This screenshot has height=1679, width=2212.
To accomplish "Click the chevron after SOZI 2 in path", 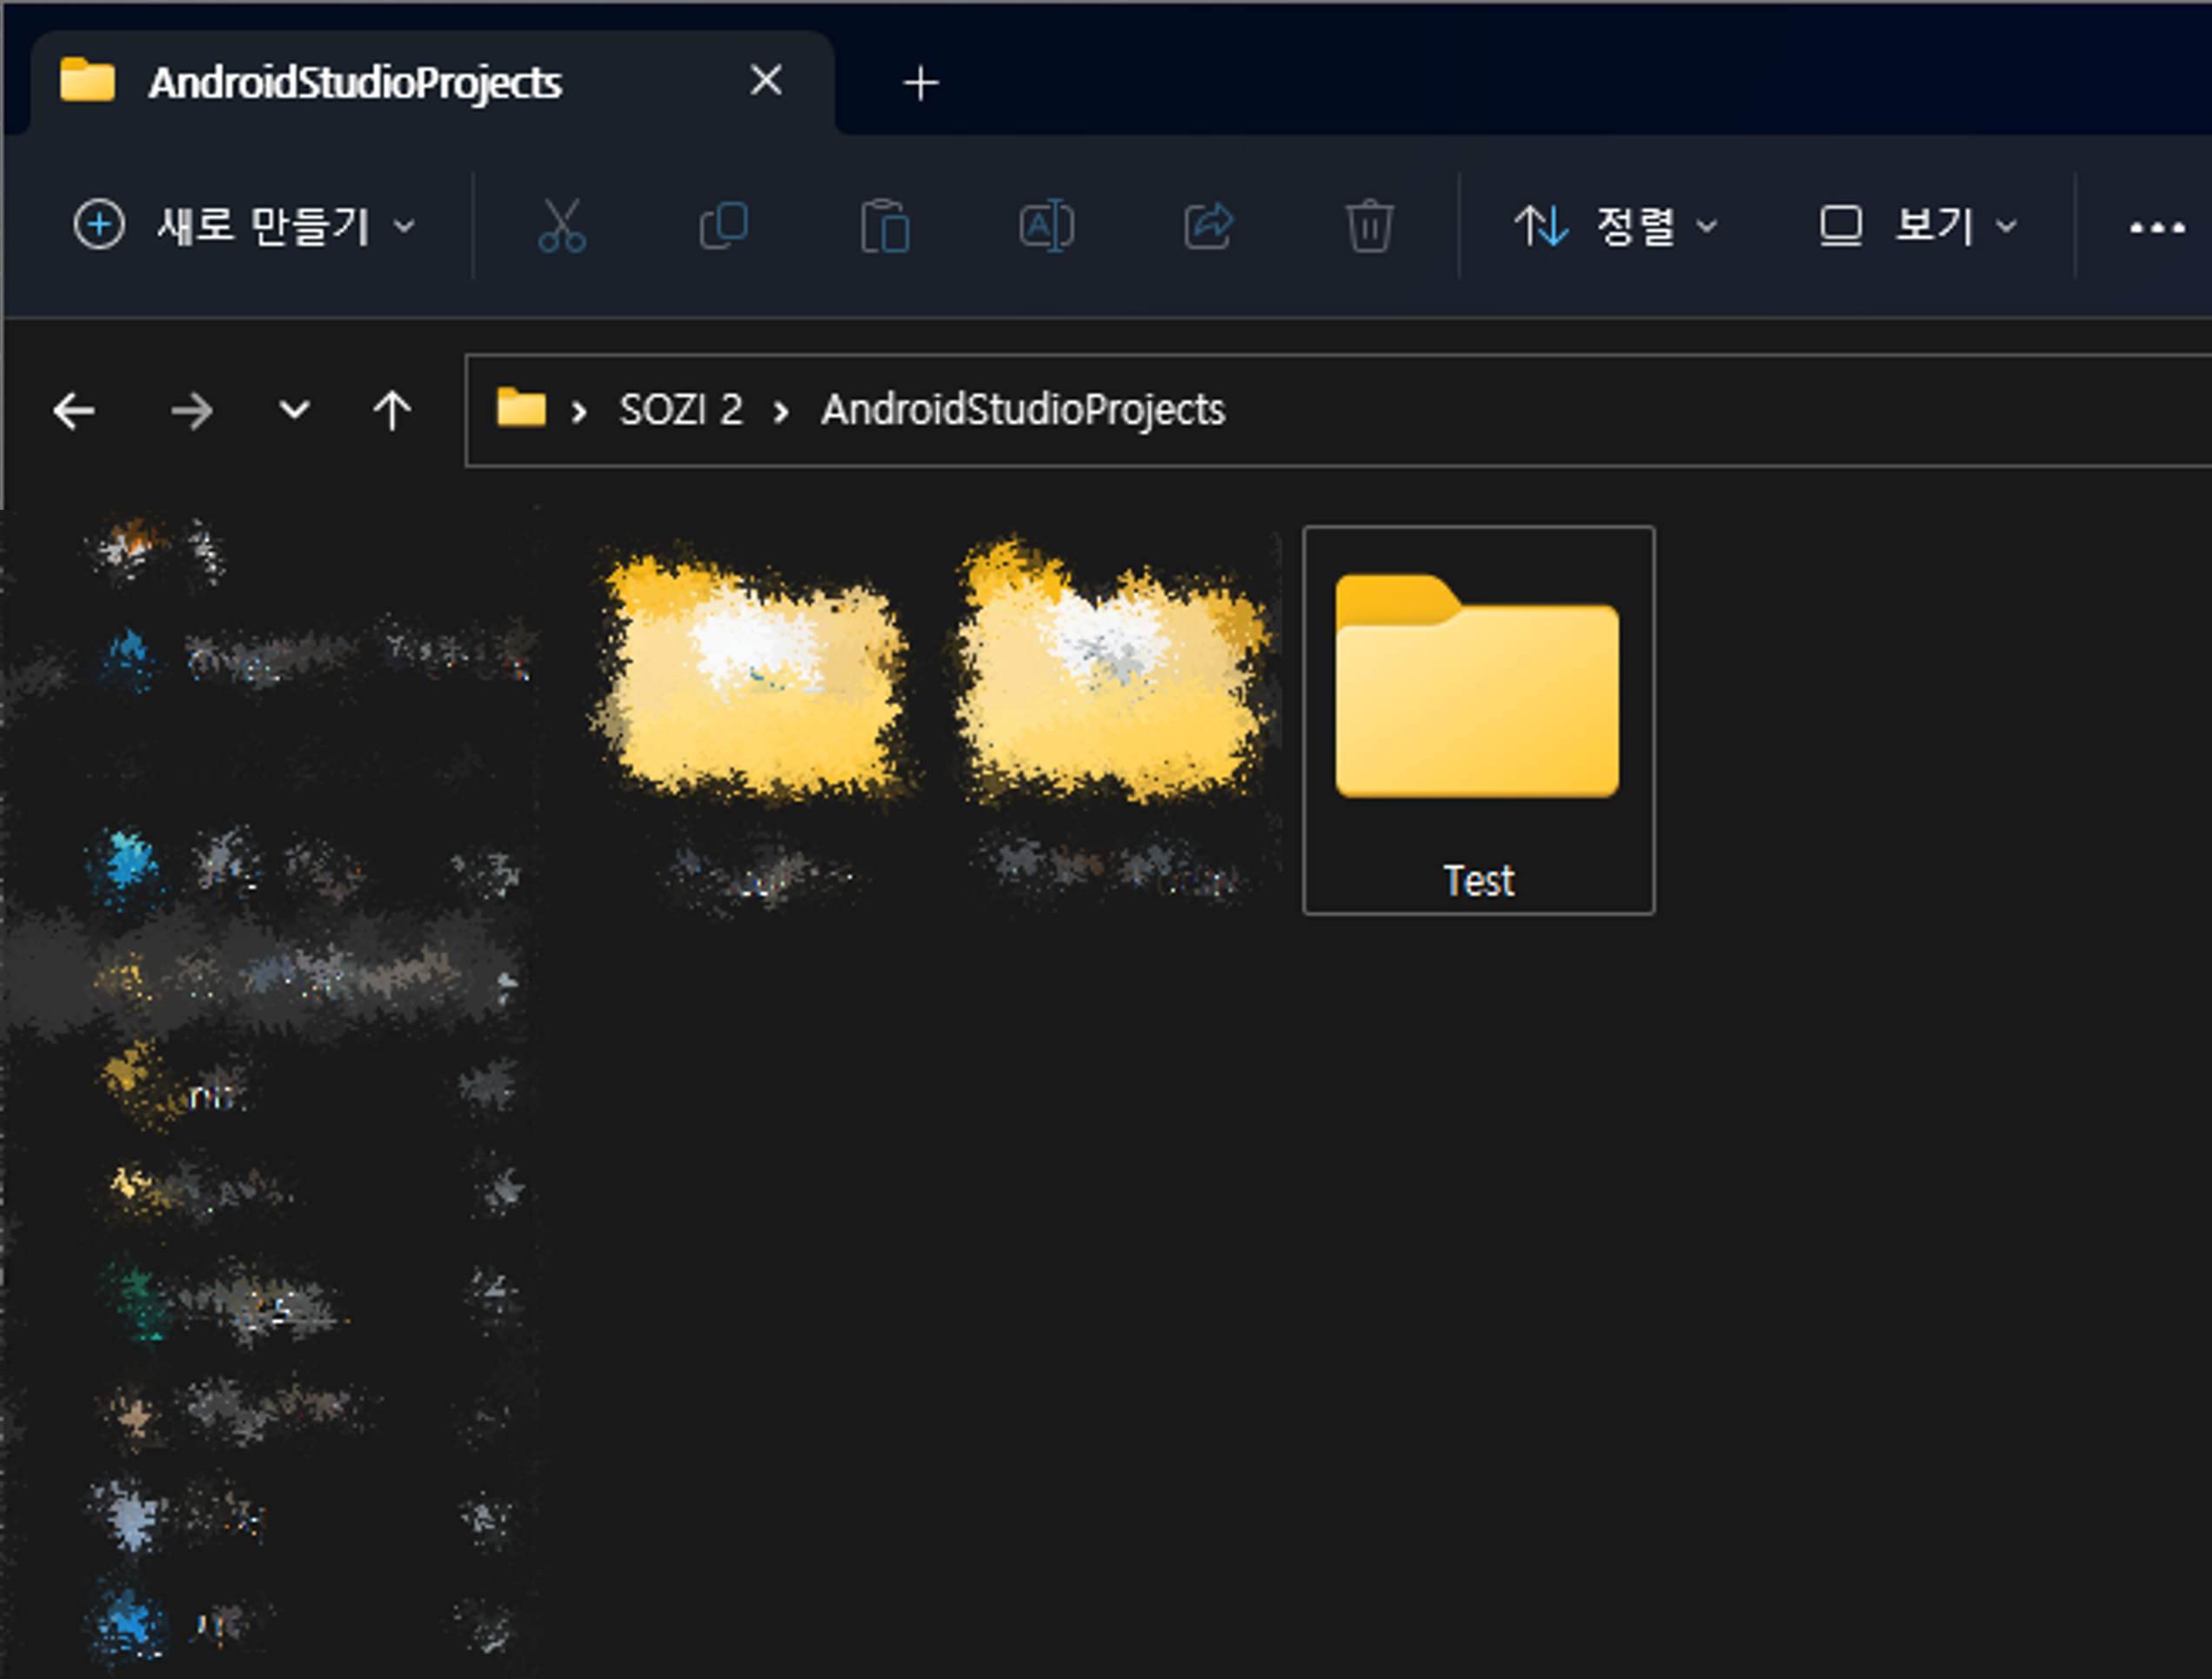I will 781,411.
